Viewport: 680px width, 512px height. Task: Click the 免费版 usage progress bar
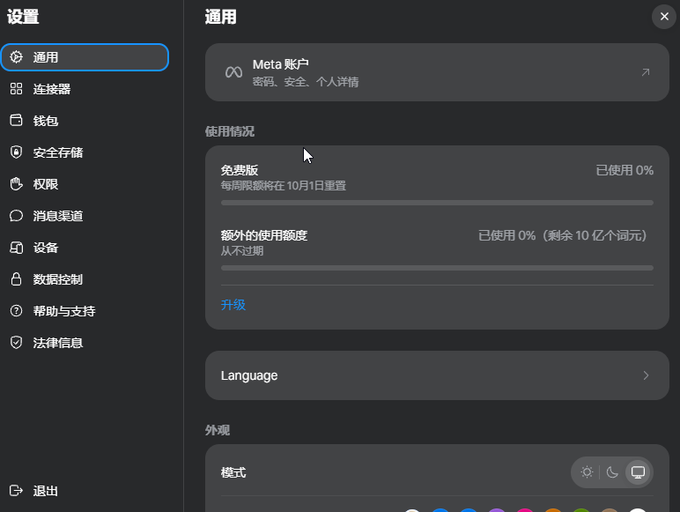(437, 202)
